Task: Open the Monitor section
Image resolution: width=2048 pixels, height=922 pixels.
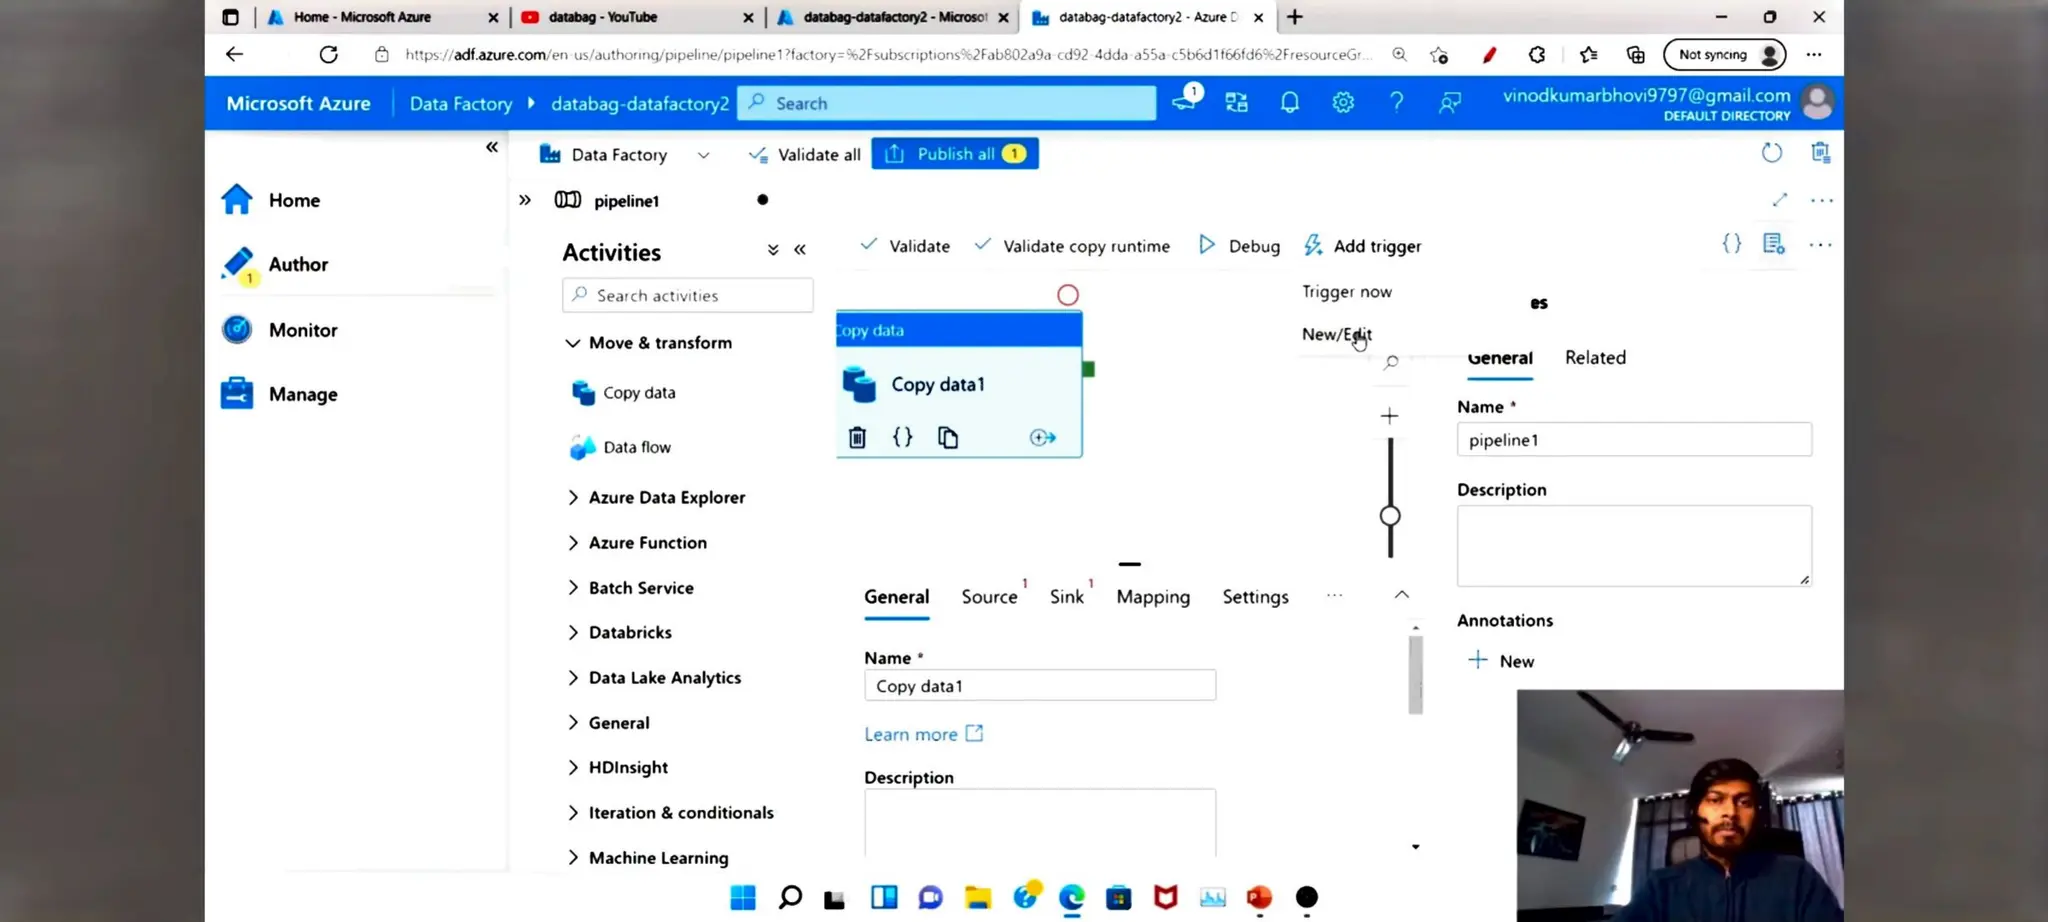Action: click(x=279, y=330)
